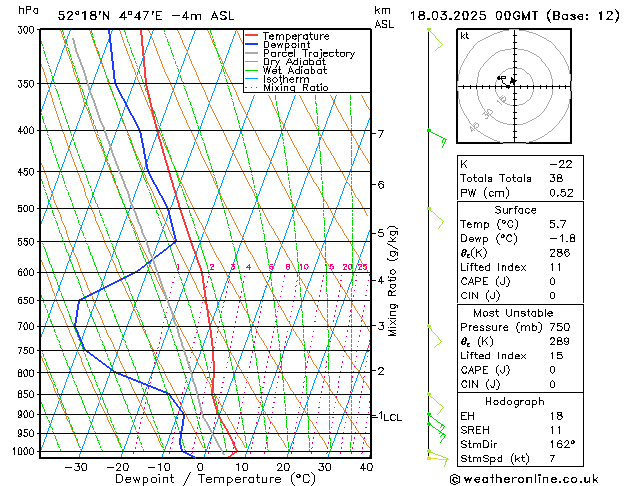Image resolution: width=629 pixels, height=486 pixels.
Task: Click the Most Unstable theta-e value 289
Action: click(560, 342)
